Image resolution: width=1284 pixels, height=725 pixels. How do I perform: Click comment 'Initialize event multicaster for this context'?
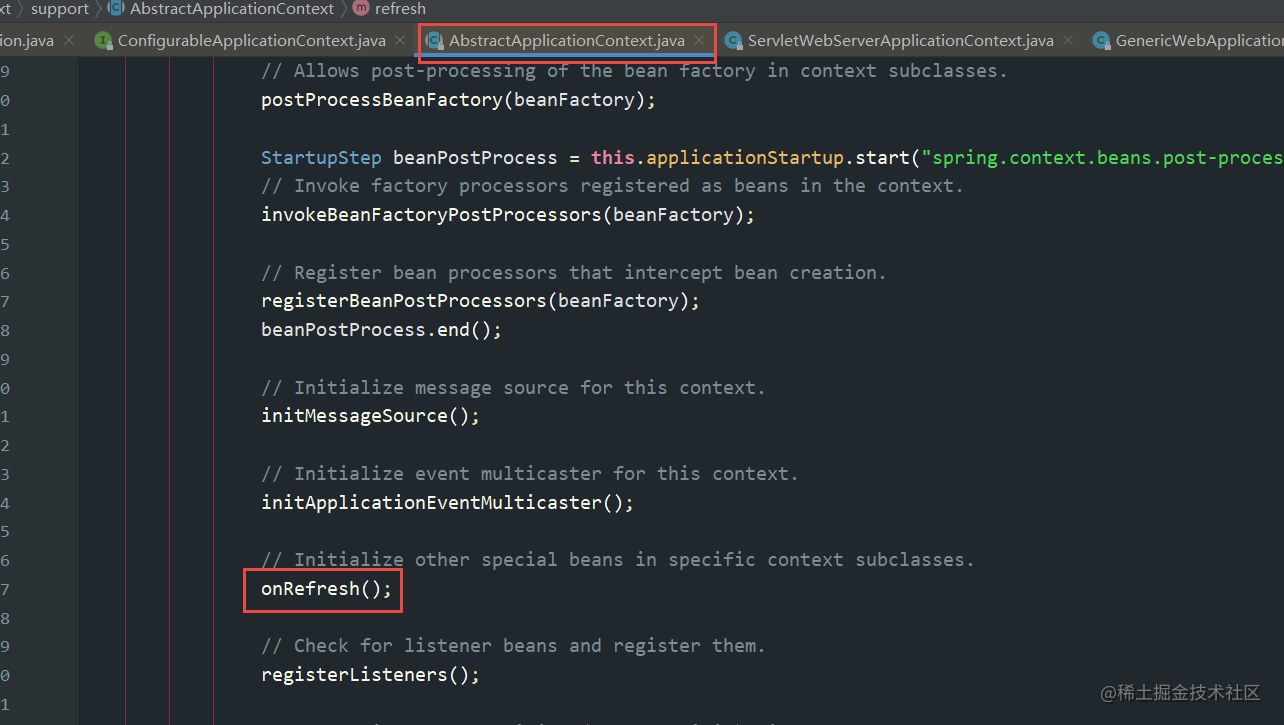click(530, 473)
